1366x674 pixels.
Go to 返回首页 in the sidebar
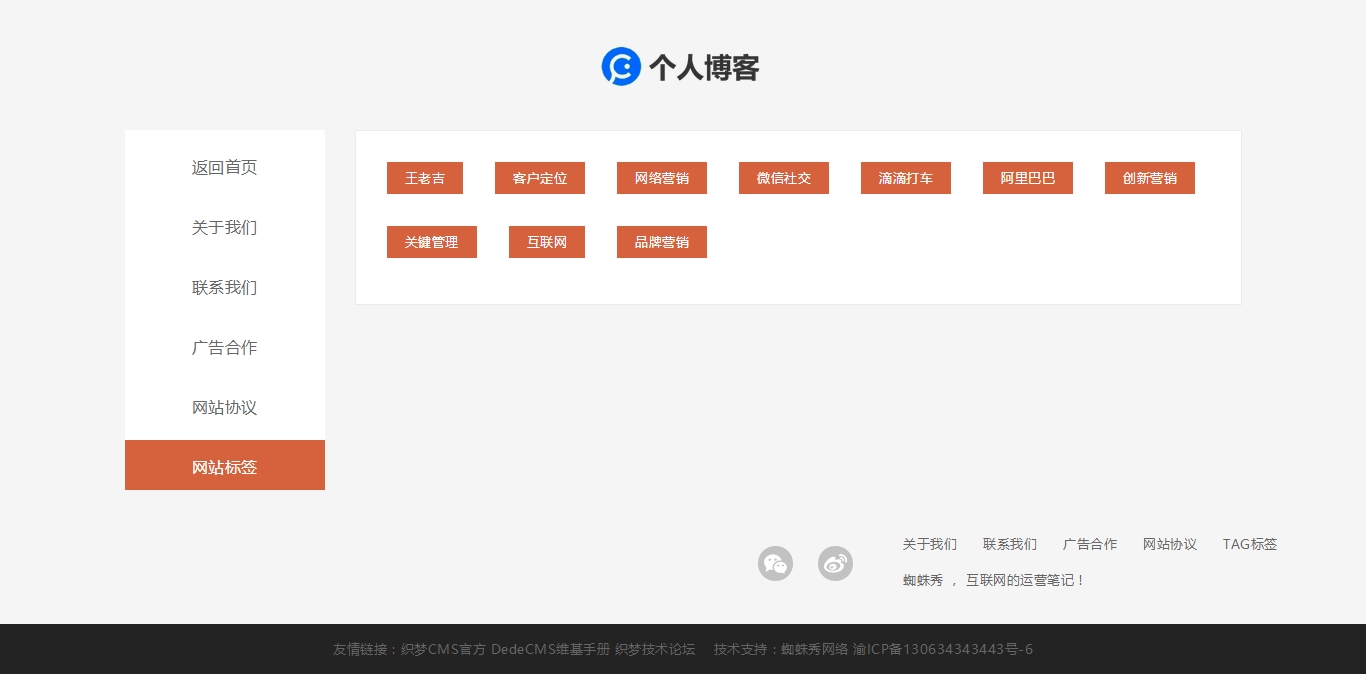pyautogui.click(x=224, y=167)
